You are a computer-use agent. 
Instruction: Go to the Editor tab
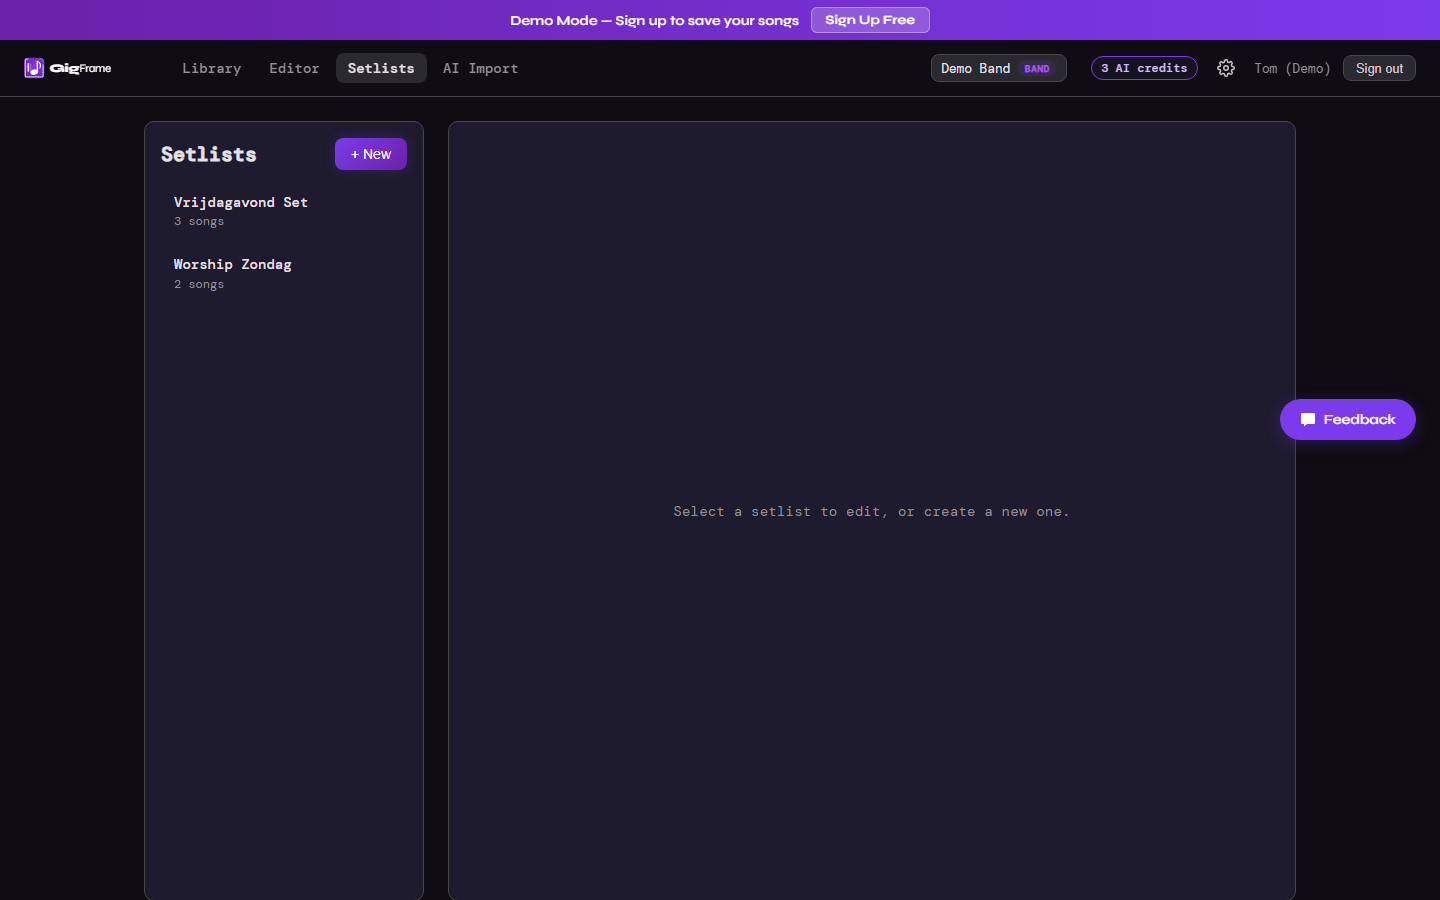click(294, 68)
